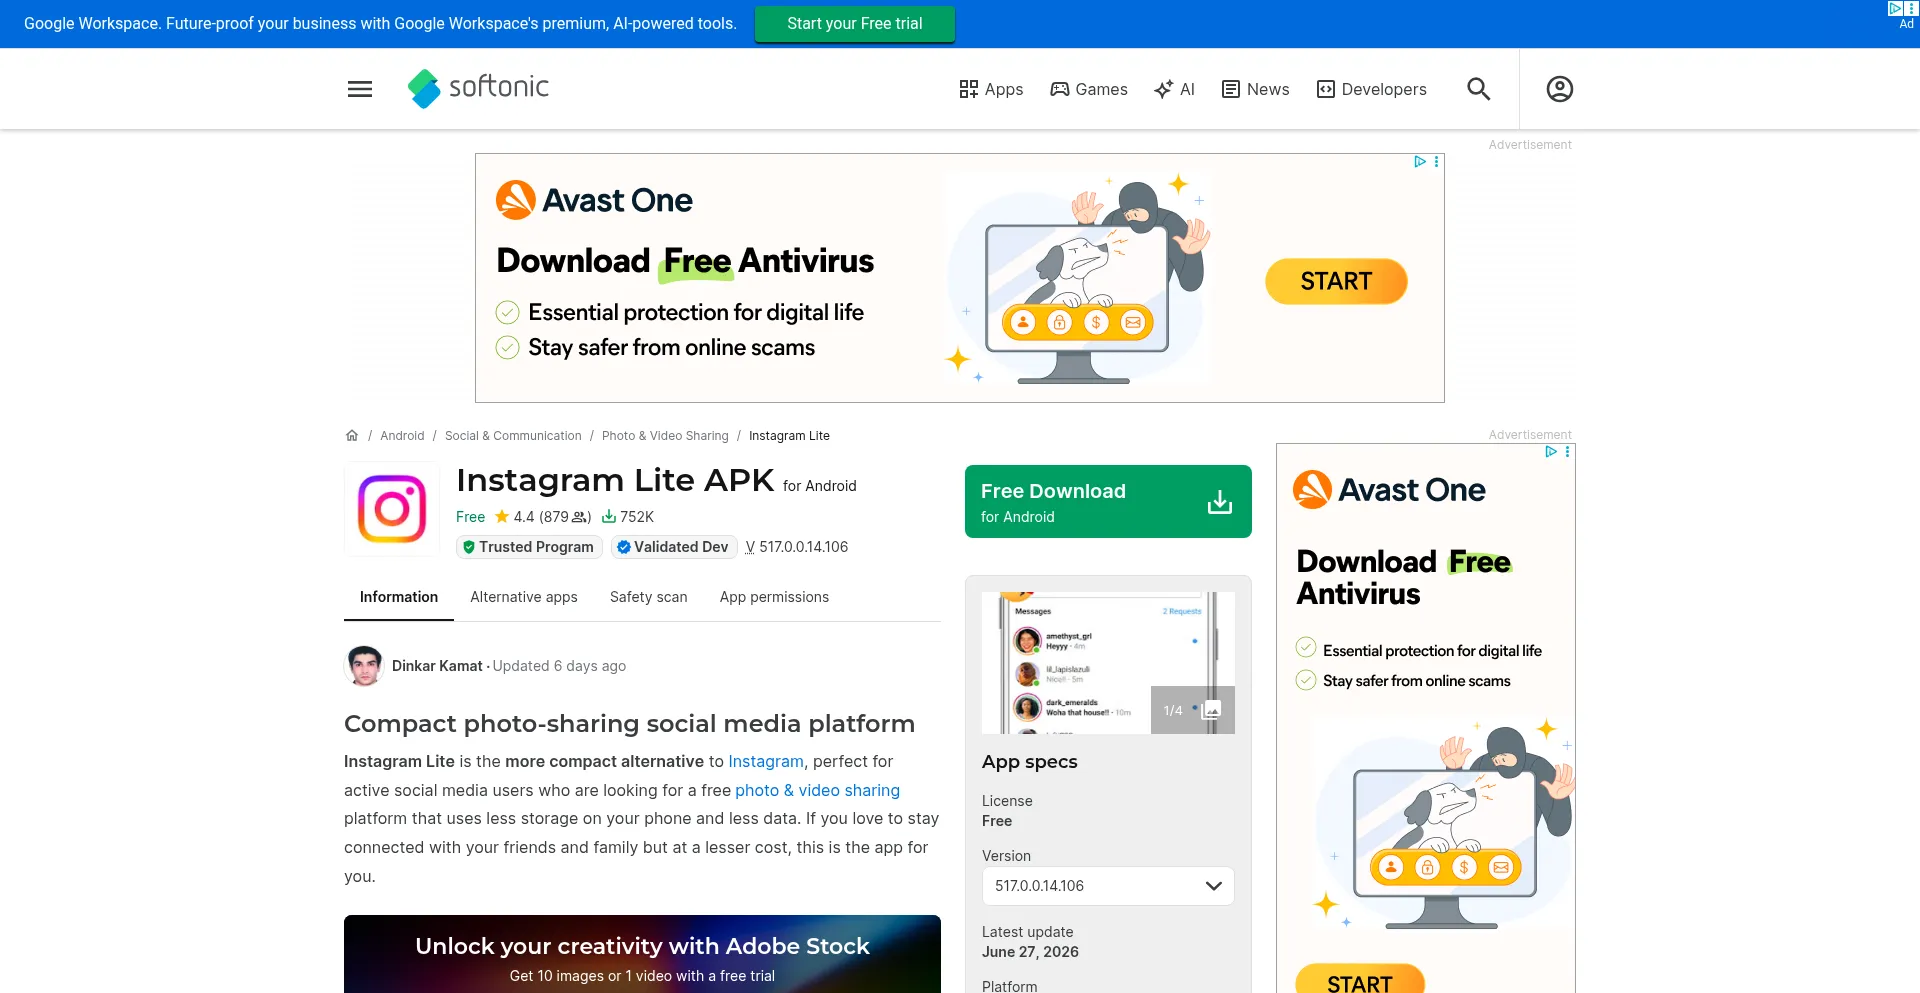Viewport: 1920px width, 993px height.
Task: Open the Messages screenshot thumbnail
Action: coord(1108,663)
